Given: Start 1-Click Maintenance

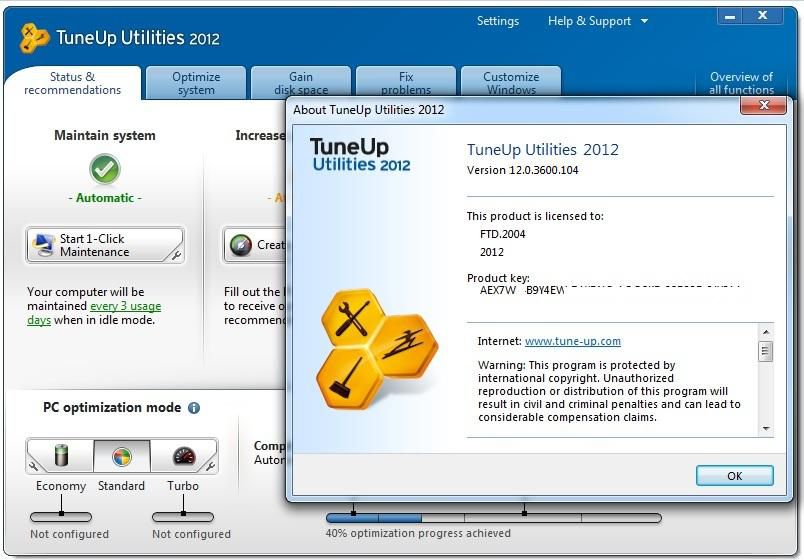Looking at the screenshot, I should tap(105, 245).
